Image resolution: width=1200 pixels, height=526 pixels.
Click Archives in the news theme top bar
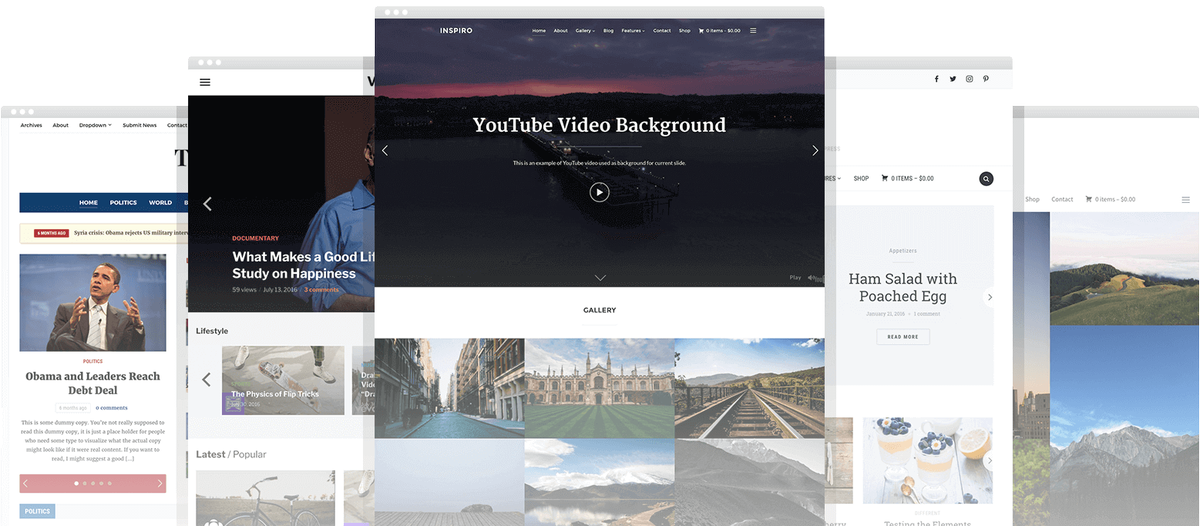[31, 125]
